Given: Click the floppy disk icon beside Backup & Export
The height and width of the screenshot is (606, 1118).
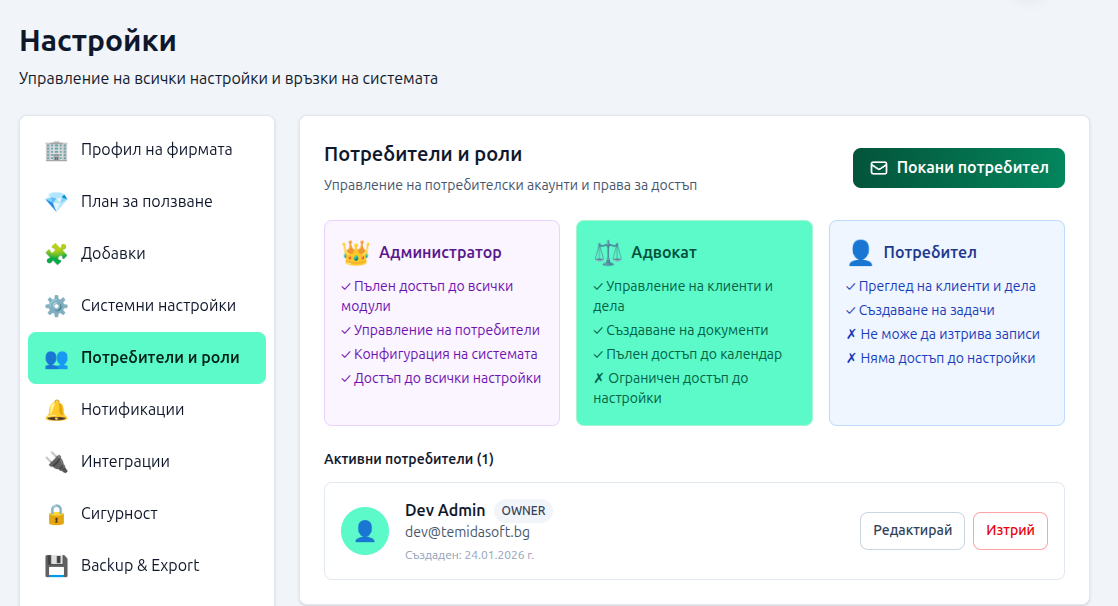Looking at the screenshot, I should tap(56, 566).
